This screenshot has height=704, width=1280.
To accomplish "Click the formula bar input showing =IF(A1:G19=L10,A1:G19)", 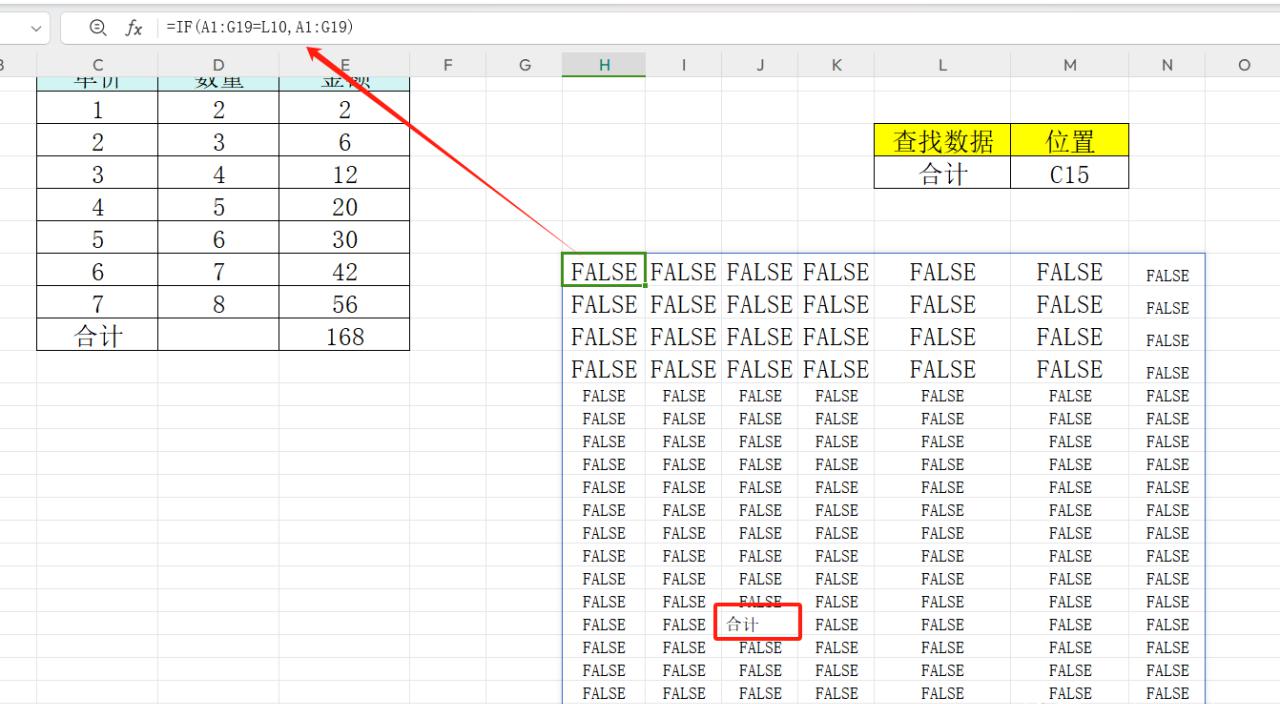I will click(x=715, y=28).
